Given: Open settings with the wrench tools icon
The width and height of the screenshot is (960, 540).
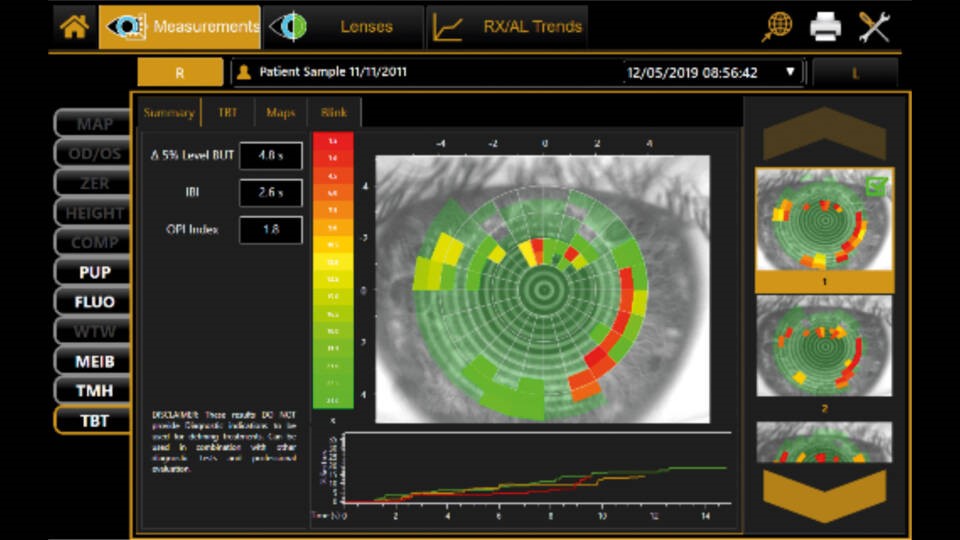Looking at the screenshot, I should (x=873, y=27).
